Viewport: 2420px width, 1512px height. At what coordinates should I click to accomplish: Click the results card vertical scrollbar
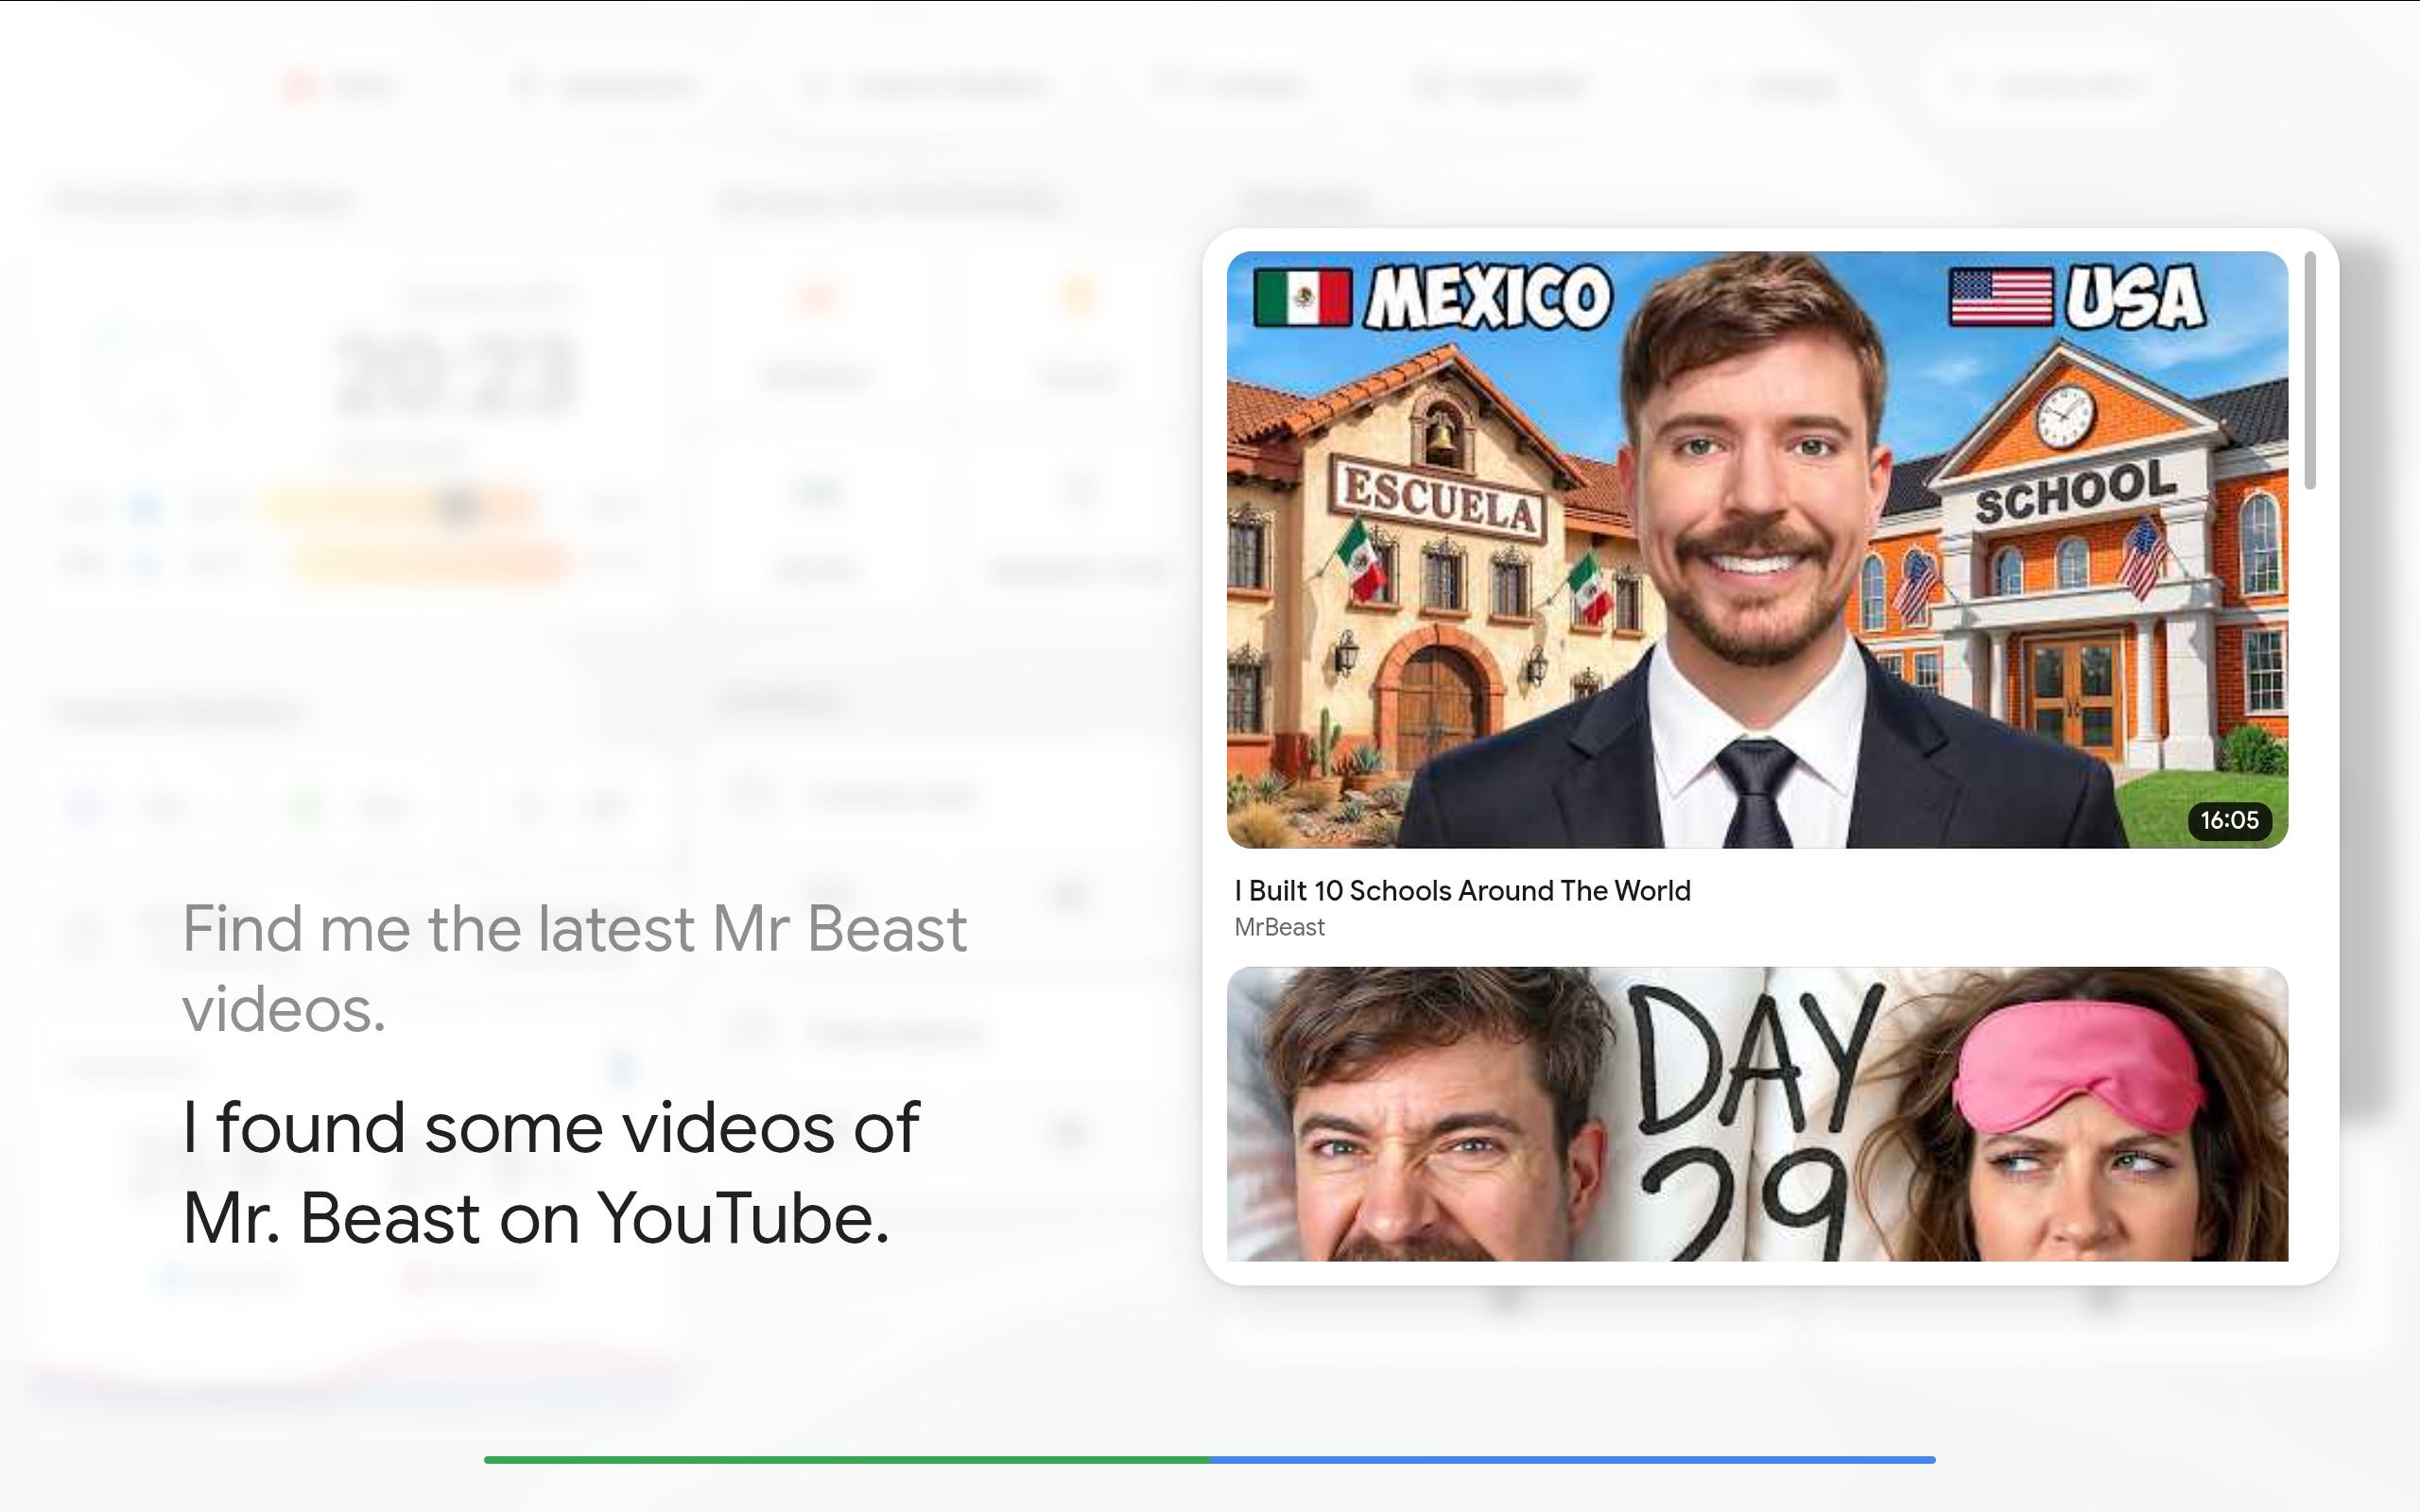[2309, 370]
